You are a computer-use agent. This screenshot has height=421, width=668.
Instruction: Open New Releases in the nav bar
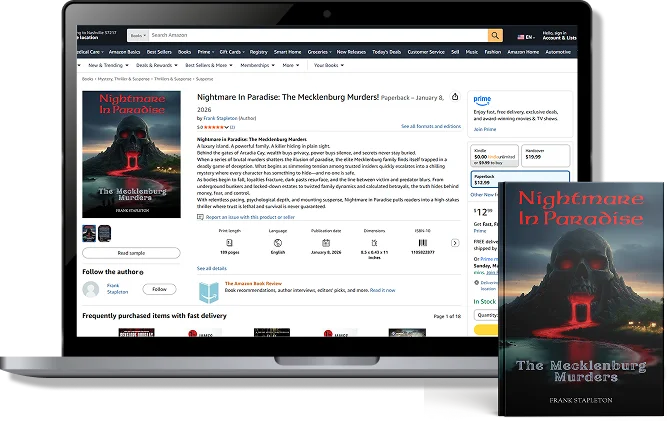pos(351,52)
